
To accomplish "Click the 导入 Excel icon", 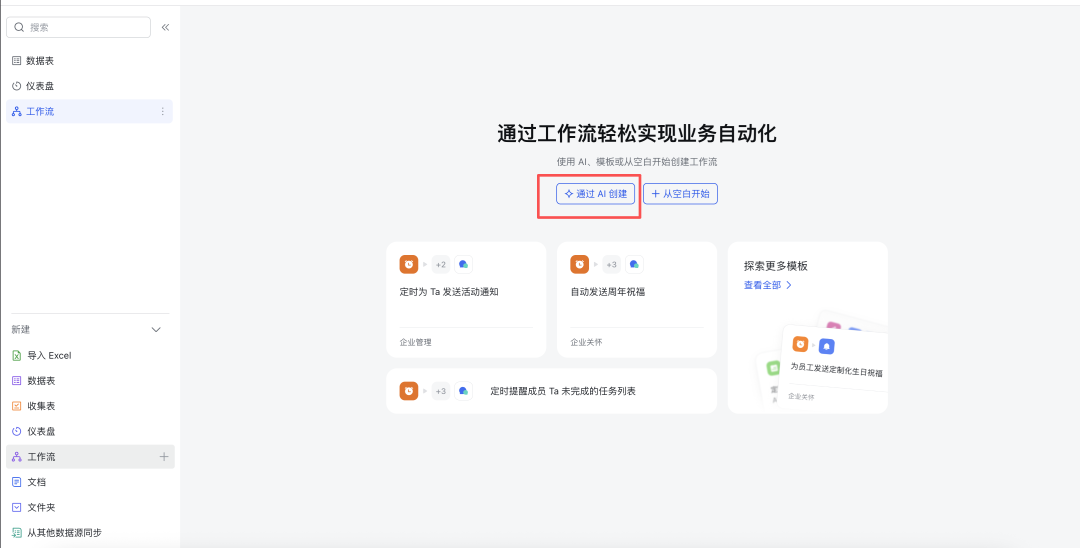I will pyautogui.click(x=16, y=356).
